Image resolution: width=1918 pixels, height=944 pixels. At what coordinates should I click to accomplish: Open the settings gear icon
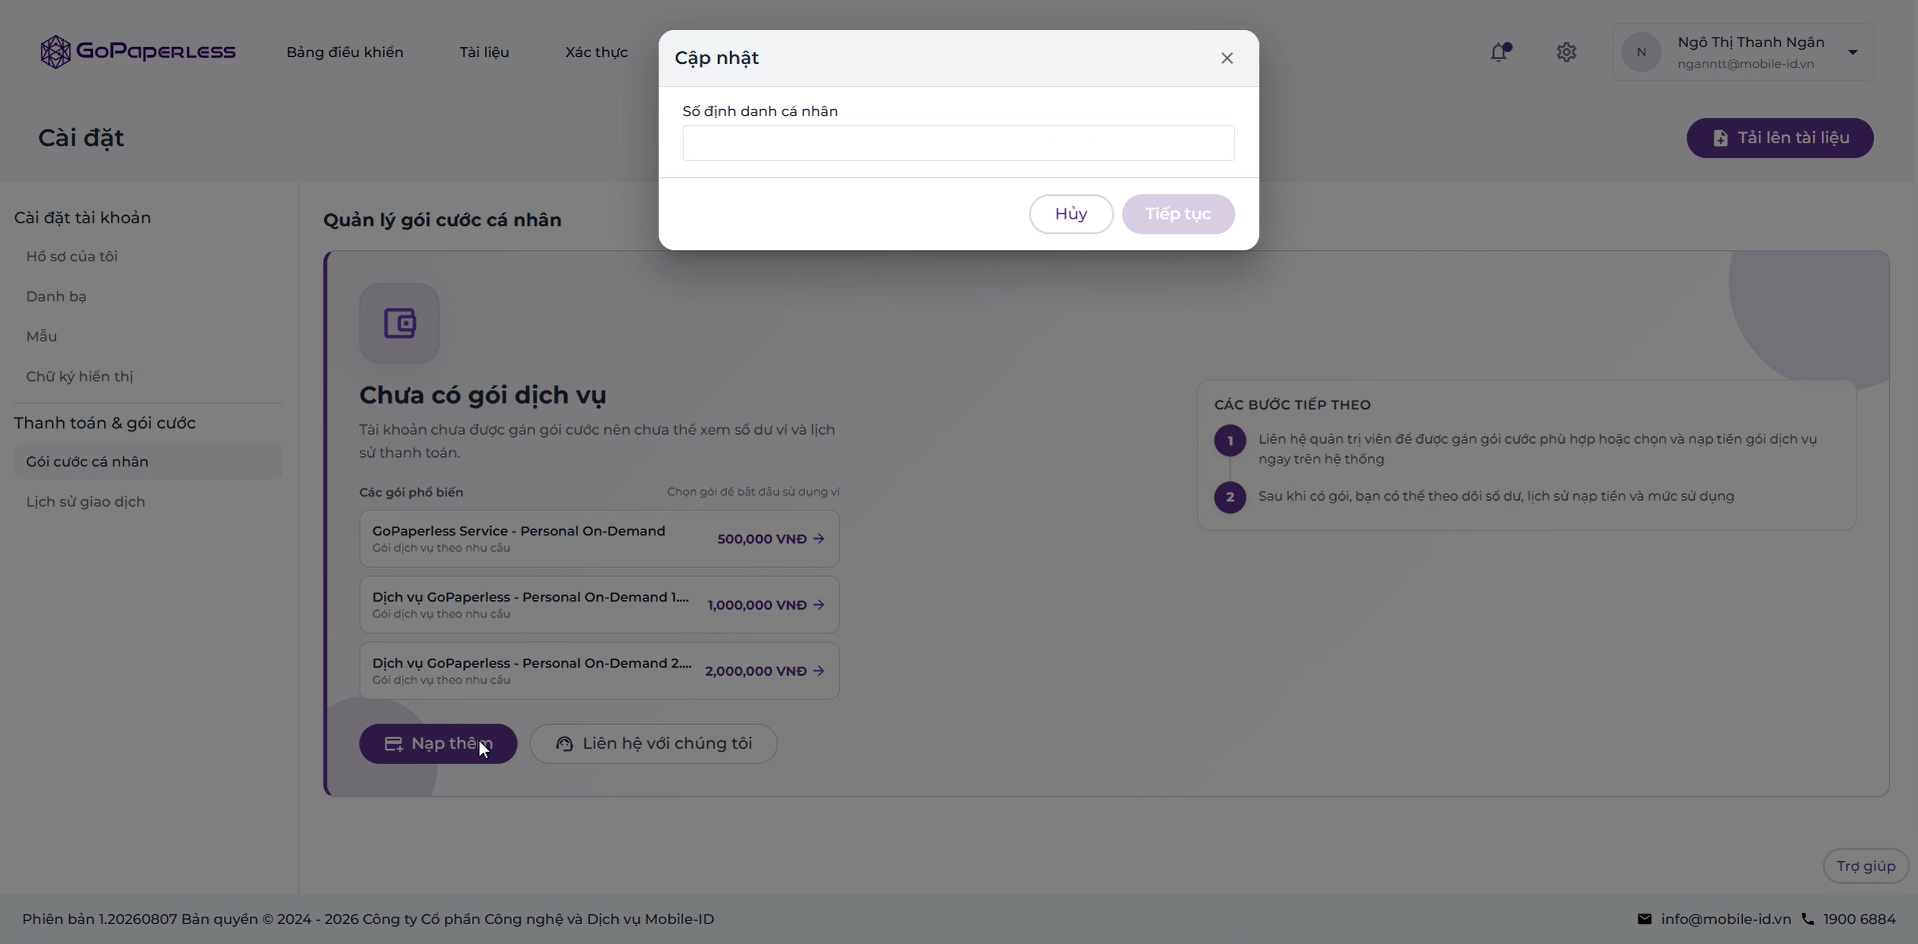(x=1566, y=52)
